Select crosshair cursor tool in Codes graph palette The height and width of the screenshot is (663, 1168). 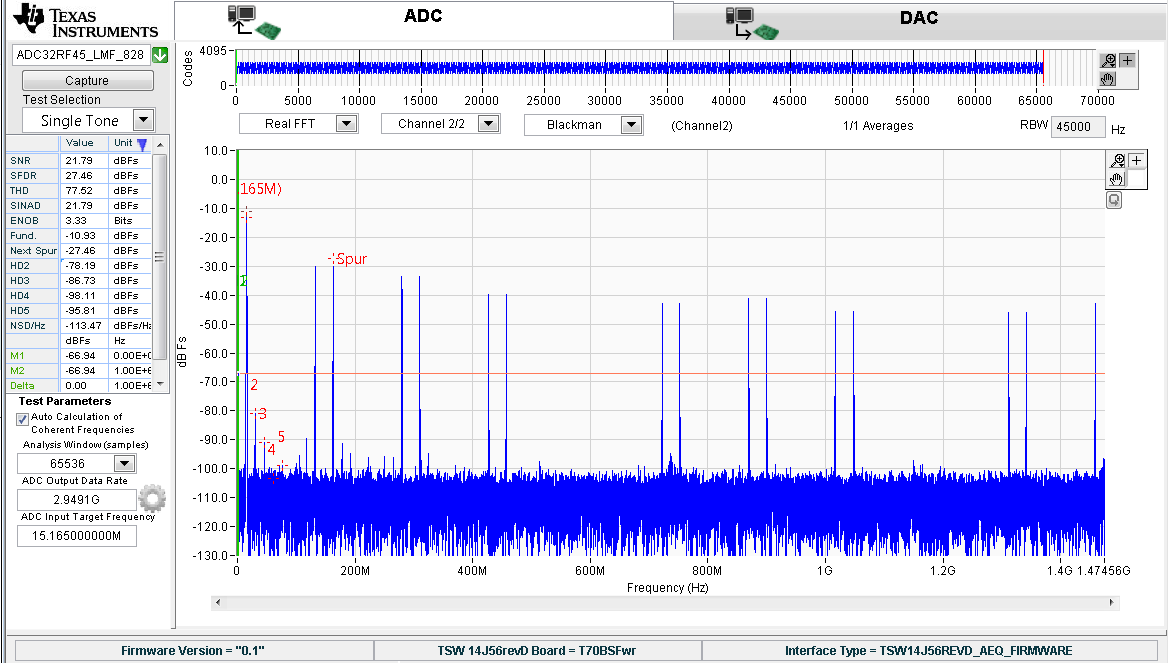pyautogui.click(x=1127, y=60)
